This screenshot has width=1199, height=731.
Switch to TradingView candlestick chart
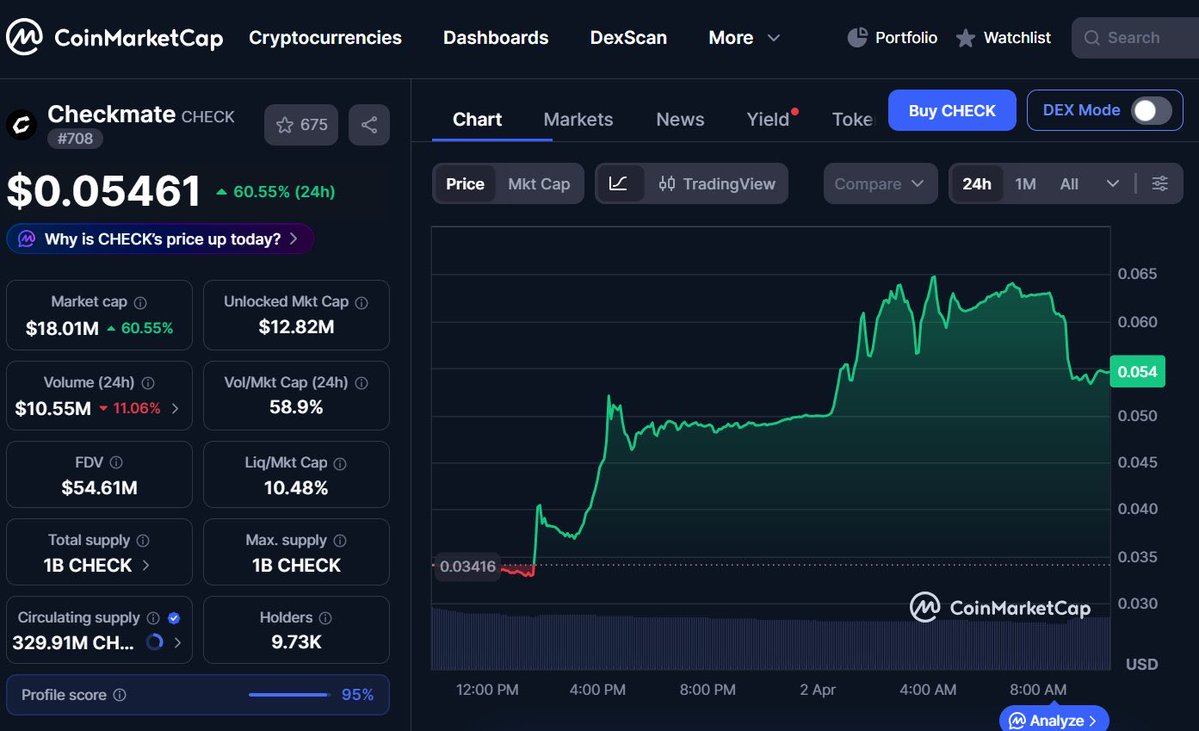tap(717, 184)
